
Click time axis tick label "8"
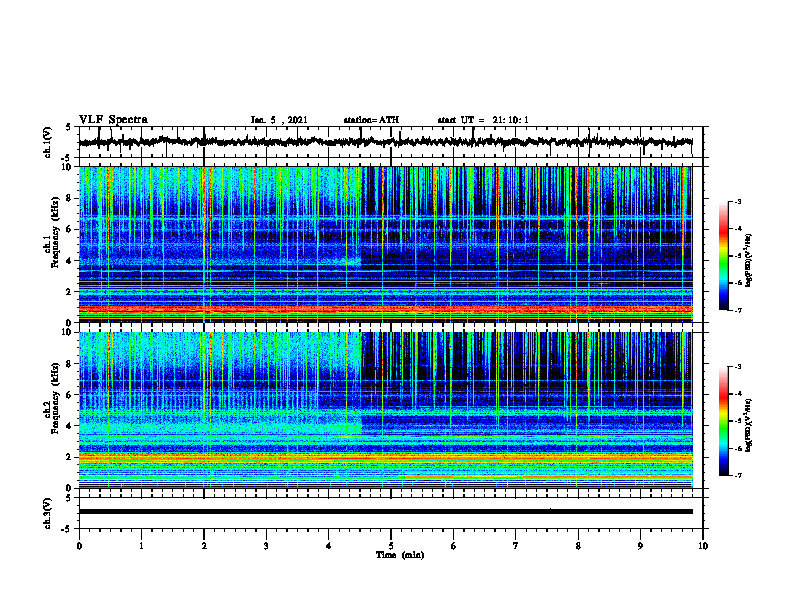[578, 546]
